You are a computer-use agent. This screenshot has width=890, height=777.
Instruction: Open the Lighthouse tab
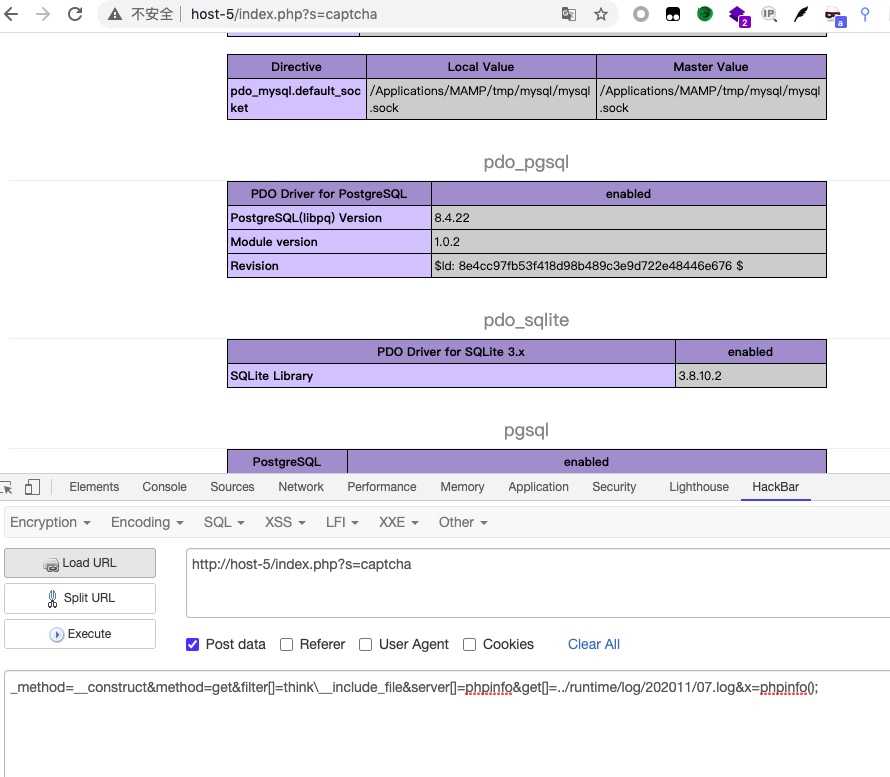[699, 487]
